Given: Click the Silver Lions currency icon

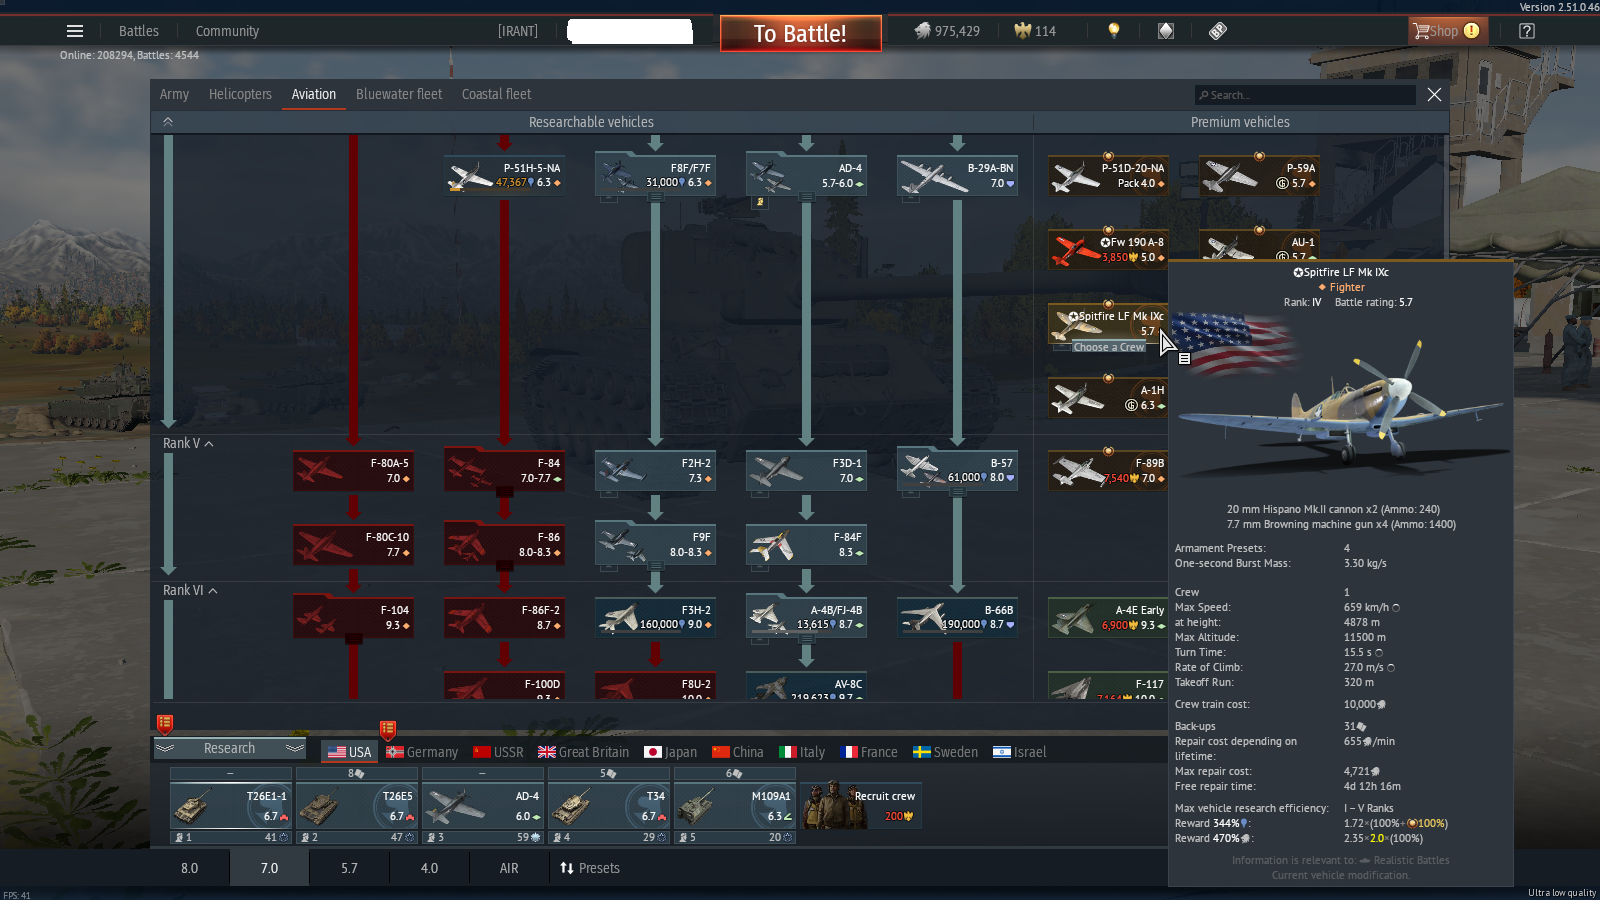Looking at the screenshot, I should pyautogui.click(x=922, y=31).
